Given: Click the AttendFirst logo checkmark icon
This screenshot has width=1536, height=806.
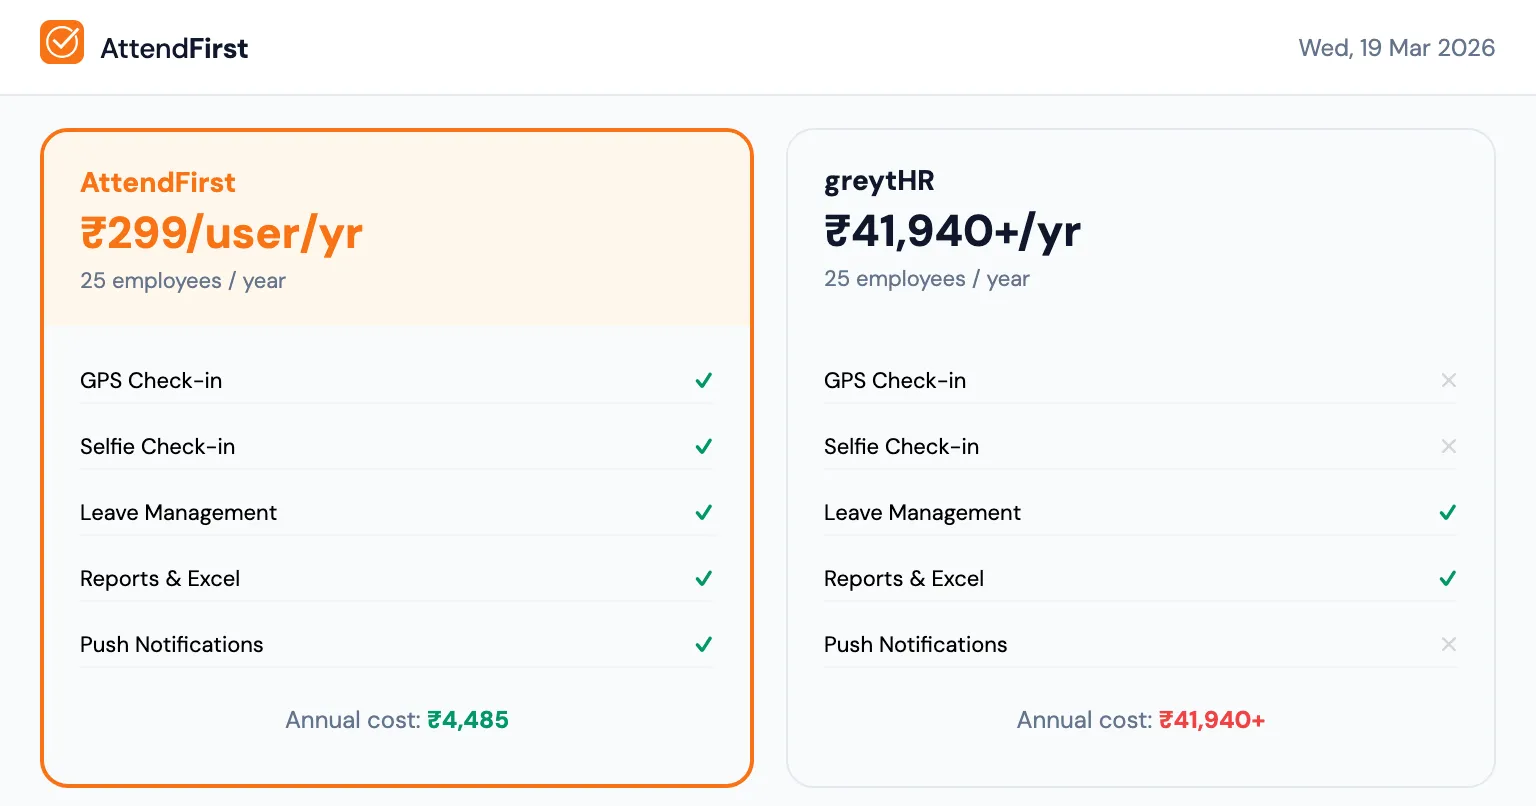Looking at the screenshot, I should coord(61,44).
